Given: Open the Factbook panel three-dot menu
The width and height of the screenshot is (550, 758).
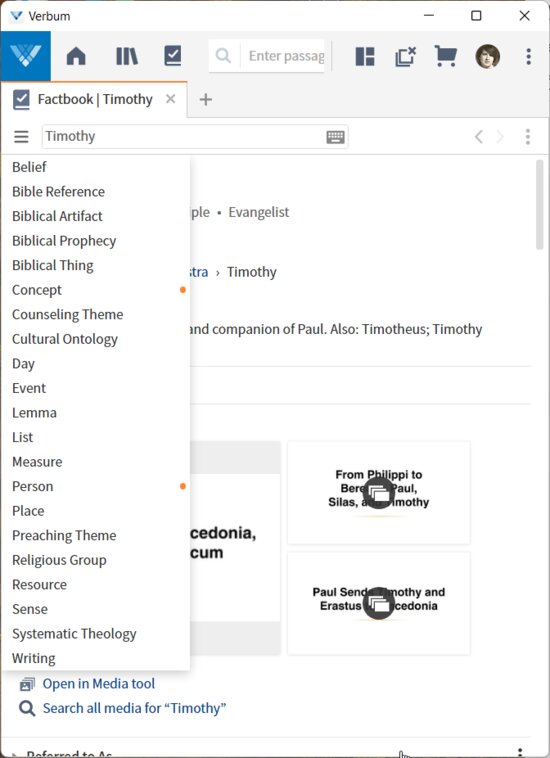Looking at the screenshot, I should (528, 137).
